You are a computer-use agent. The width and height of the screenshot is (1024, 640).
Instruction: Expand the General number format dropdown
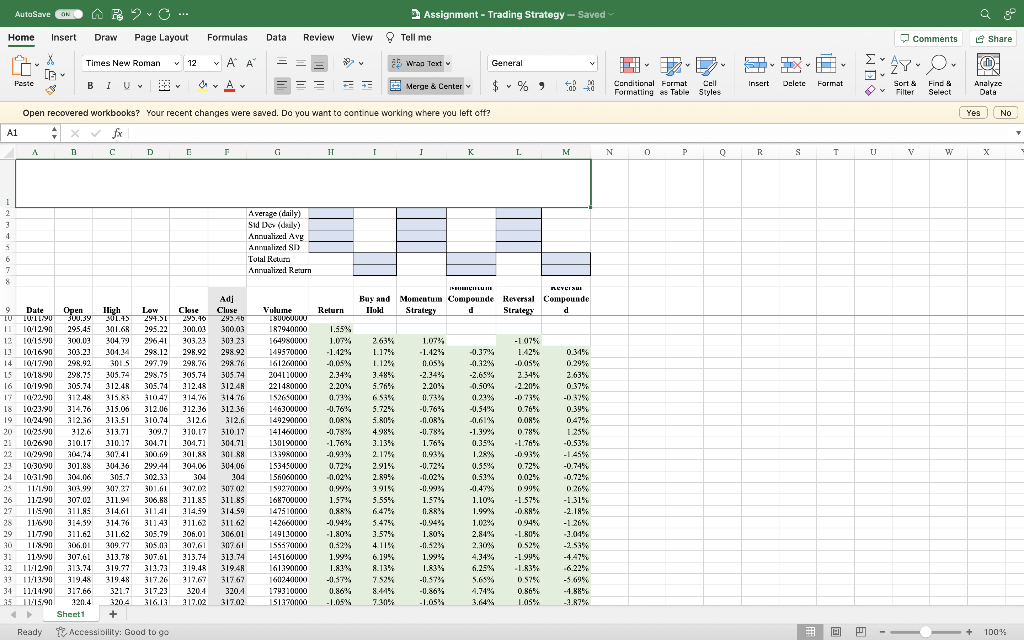click(x=592, y=63)
